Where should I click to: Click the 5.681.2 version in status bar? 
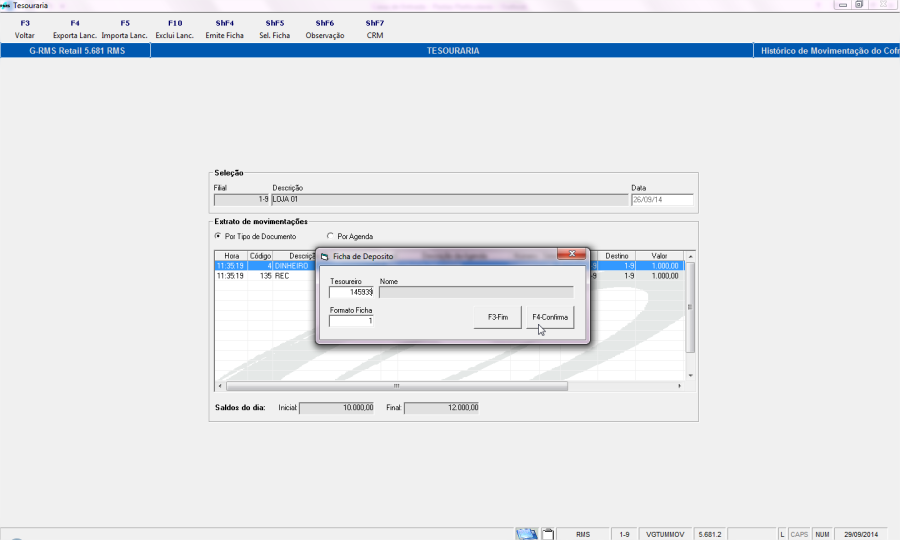(710, 534)
